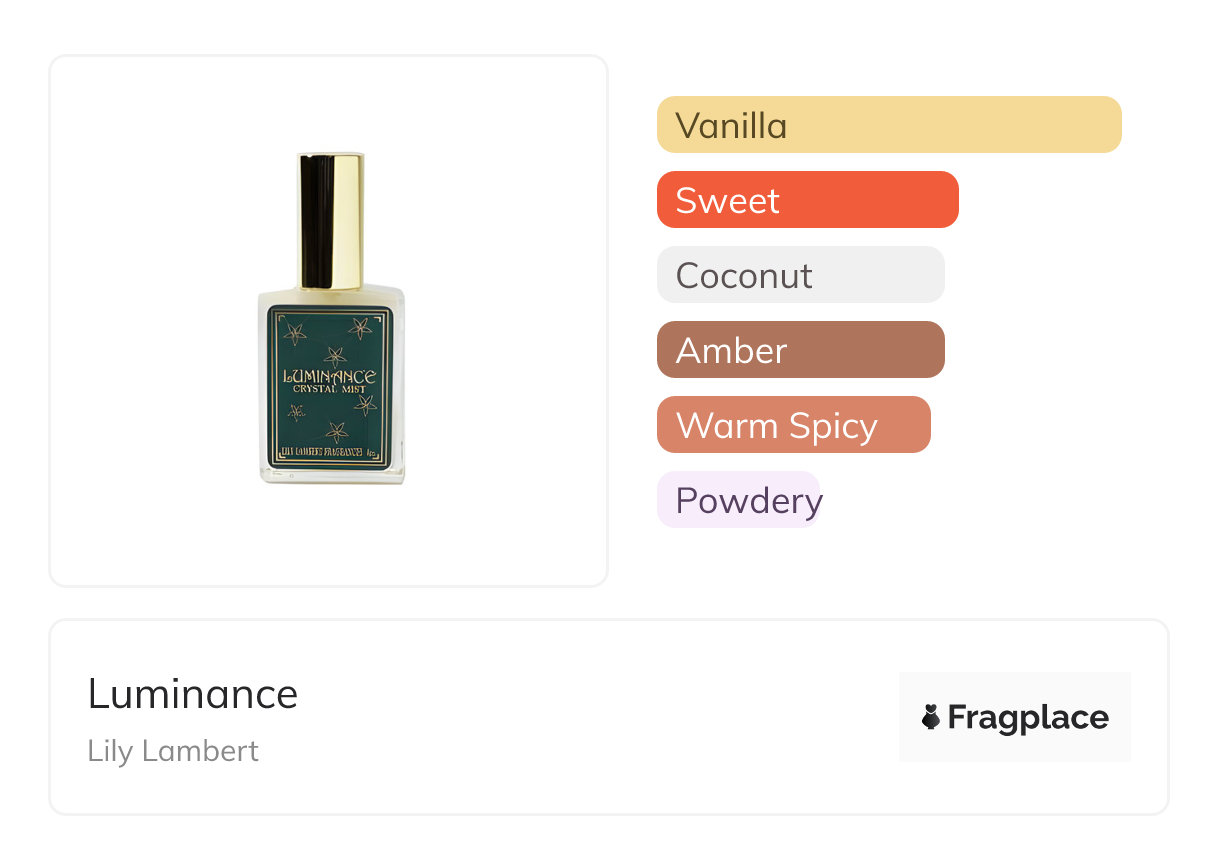Click the Crystal Mist text on the bottle

click(x=330, y=389)
